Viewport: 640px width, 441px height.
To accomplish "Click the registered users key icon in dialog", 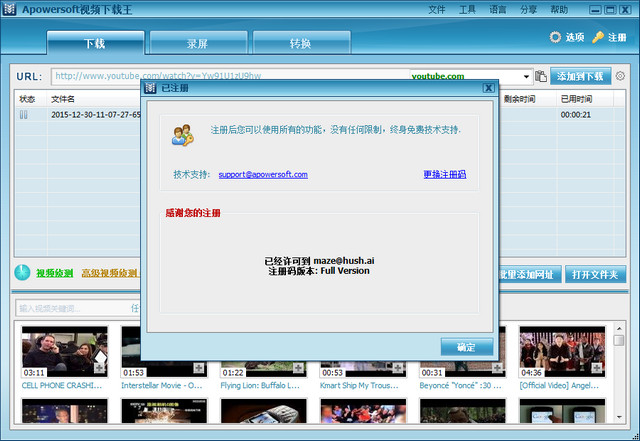I will coord(182,135).
